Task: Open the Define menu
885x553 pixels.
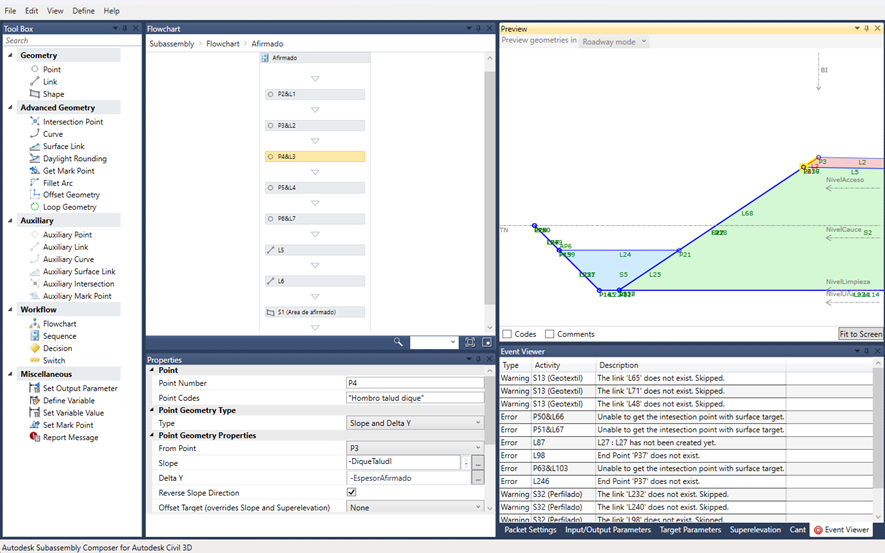Action: [84, 11]
